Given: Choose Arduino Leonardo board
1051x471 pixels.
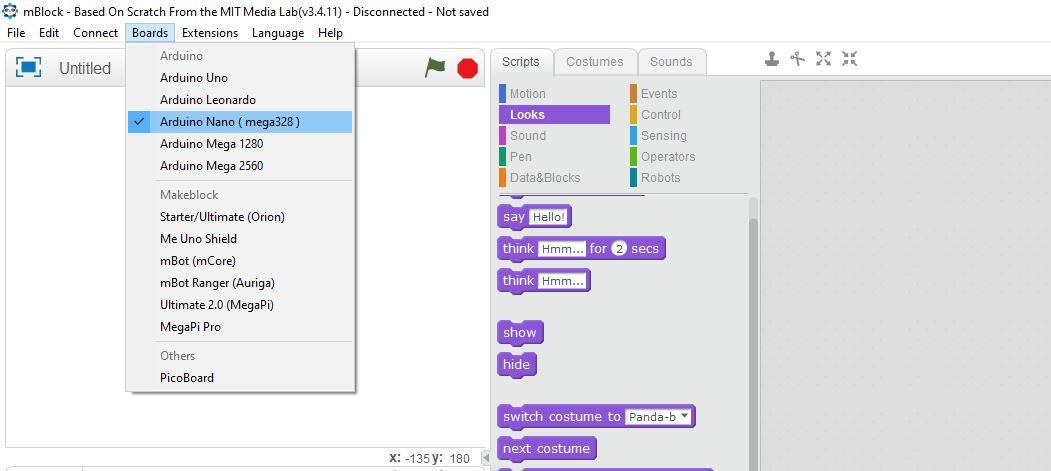Looking at the screenshot, I should (240, 100).
